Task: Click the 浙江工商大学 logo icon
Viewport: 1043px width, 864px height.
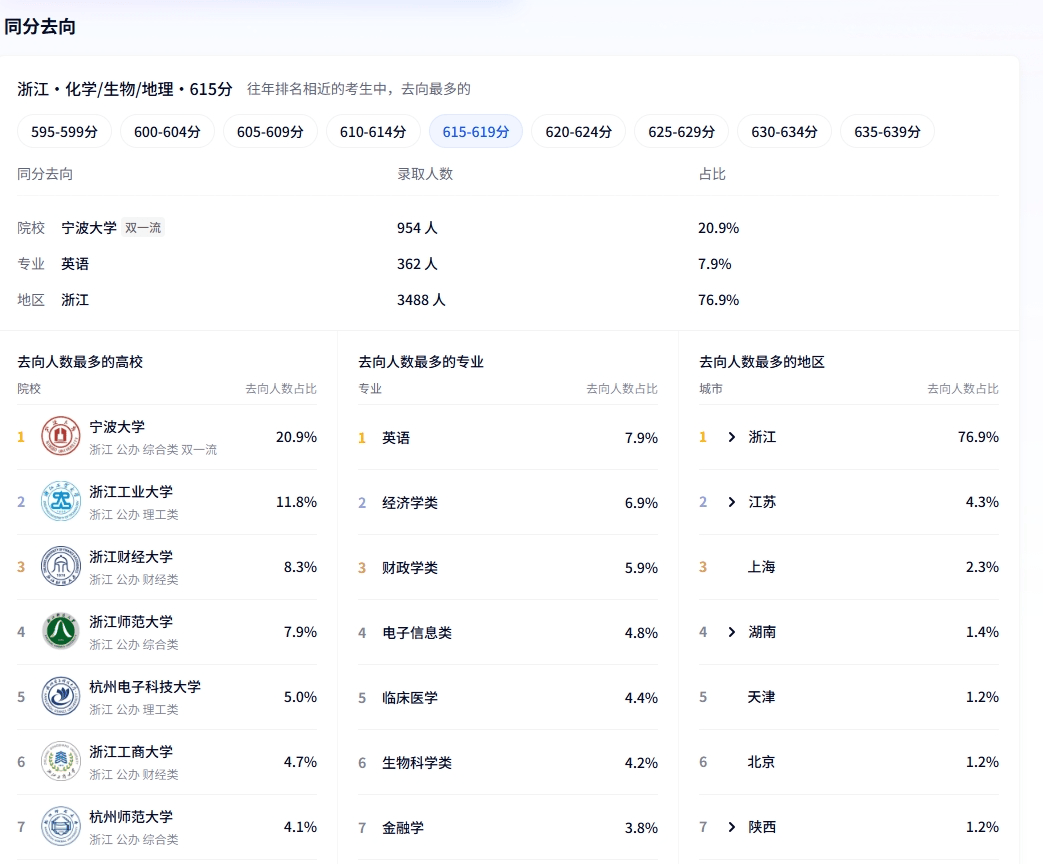Action: pyautogui.click(x=60, y=762)
